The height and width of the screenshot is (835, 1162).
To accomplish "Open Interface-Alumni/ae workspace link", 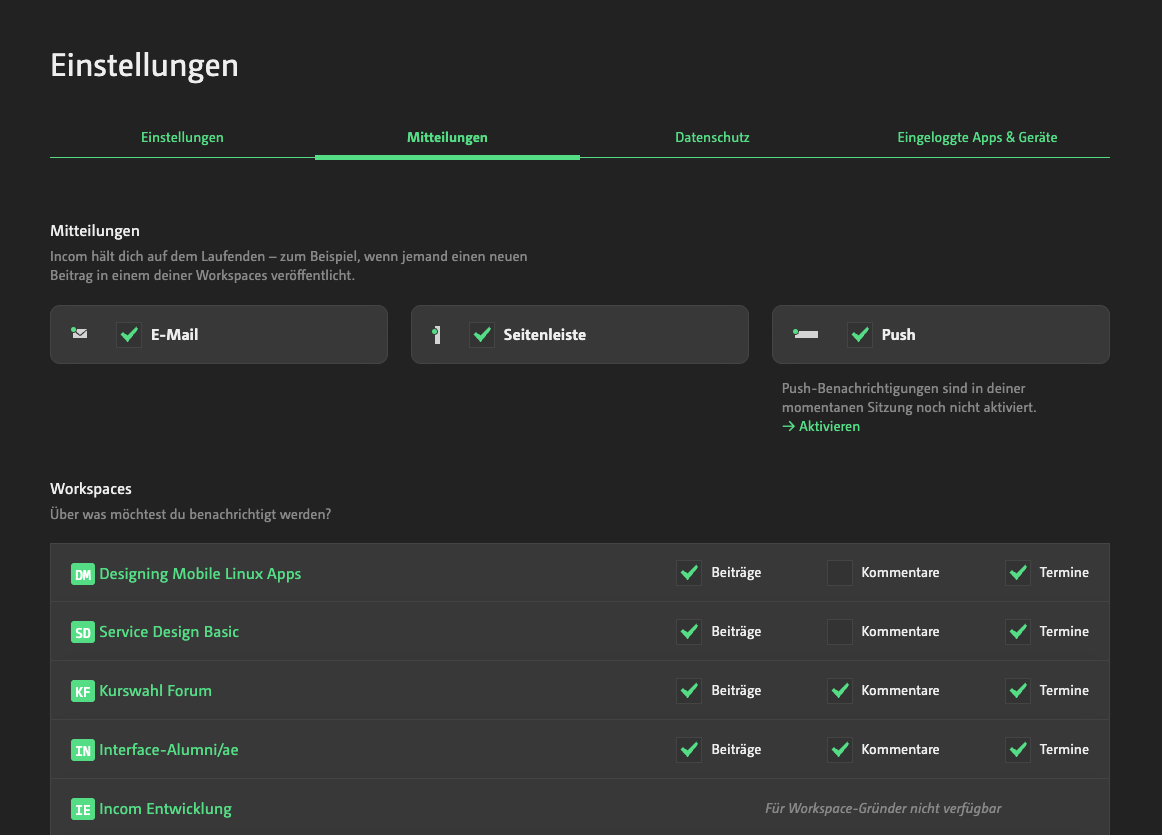I will pyautogui.click(x=169, y=750).
